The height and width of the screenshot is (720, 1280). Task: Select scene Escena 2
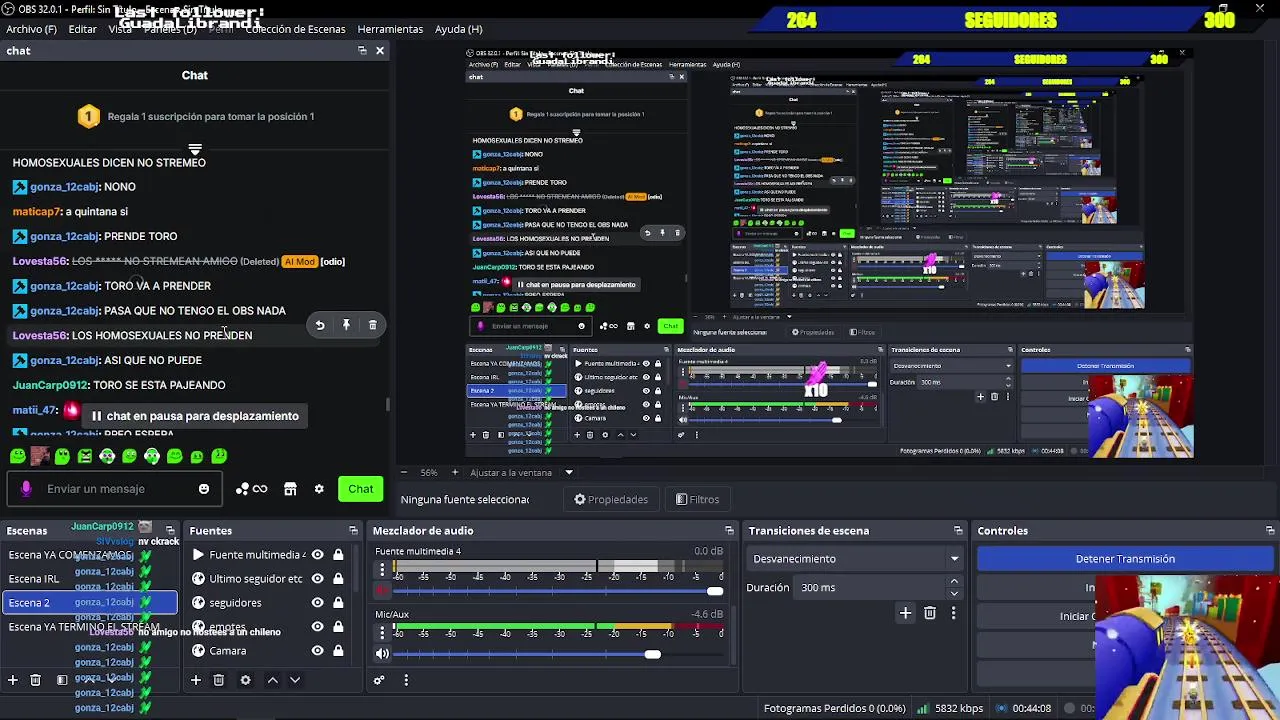[90, 603]
